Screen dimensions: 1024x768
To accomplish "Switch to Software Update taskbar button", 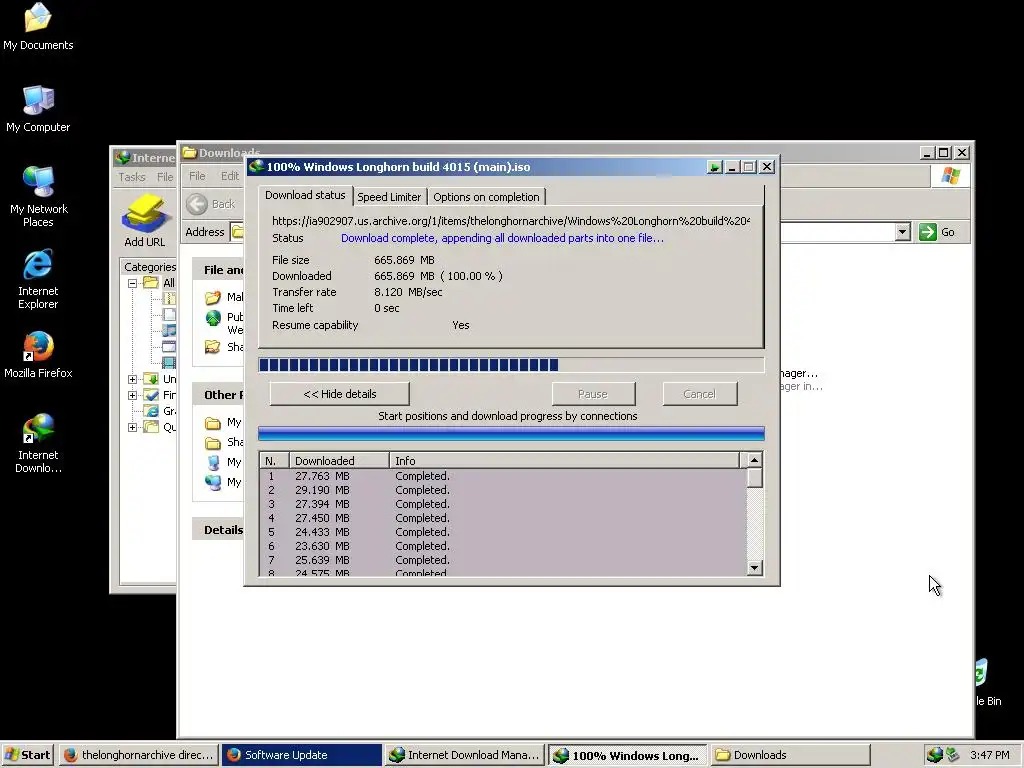I will (301, 755).
